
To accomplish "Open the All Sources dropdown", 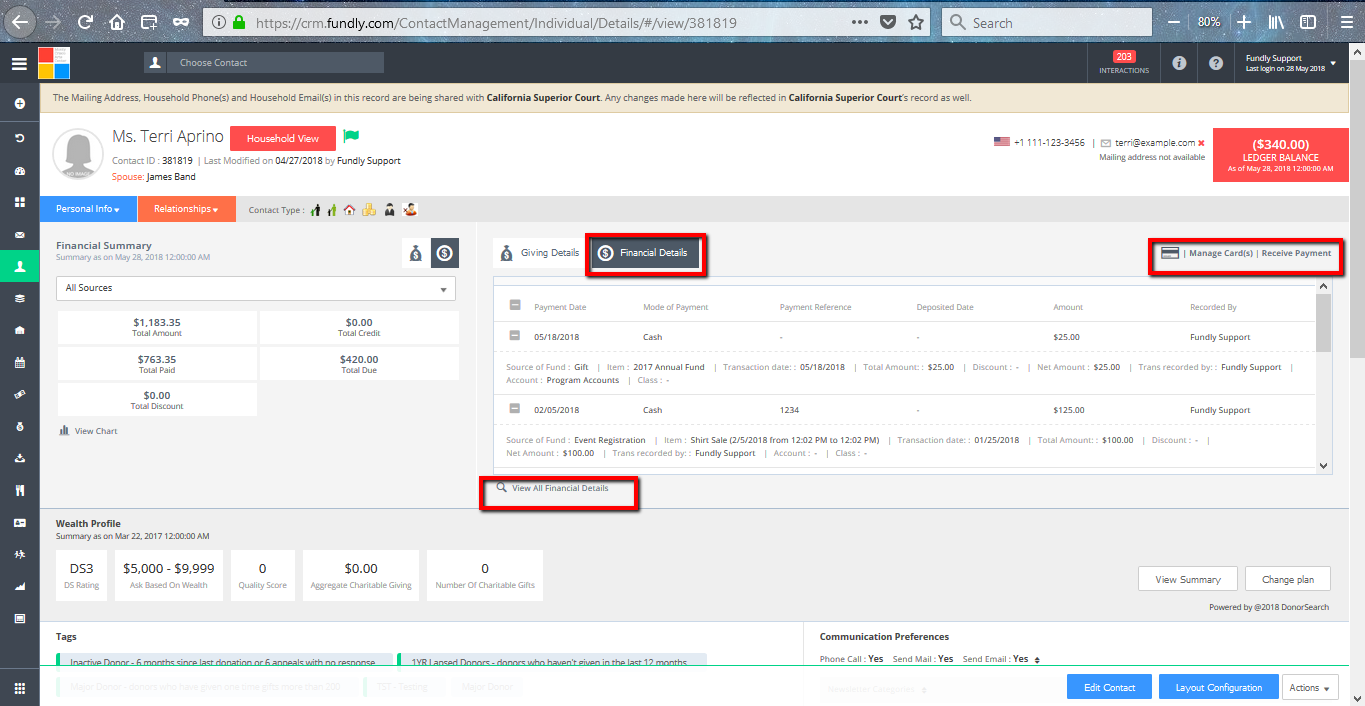I will tap(256, 288).
